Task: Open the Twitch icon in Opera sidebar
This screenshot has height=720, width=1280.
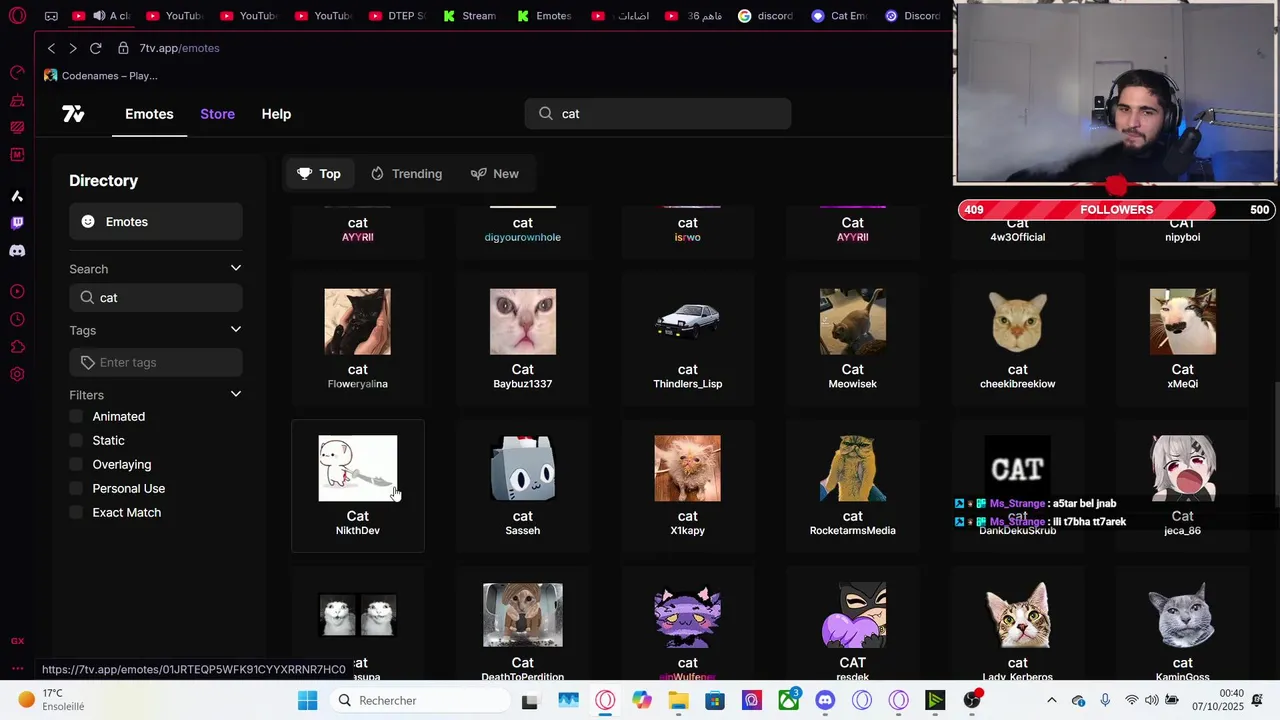Action: click(x=17, y=223)
